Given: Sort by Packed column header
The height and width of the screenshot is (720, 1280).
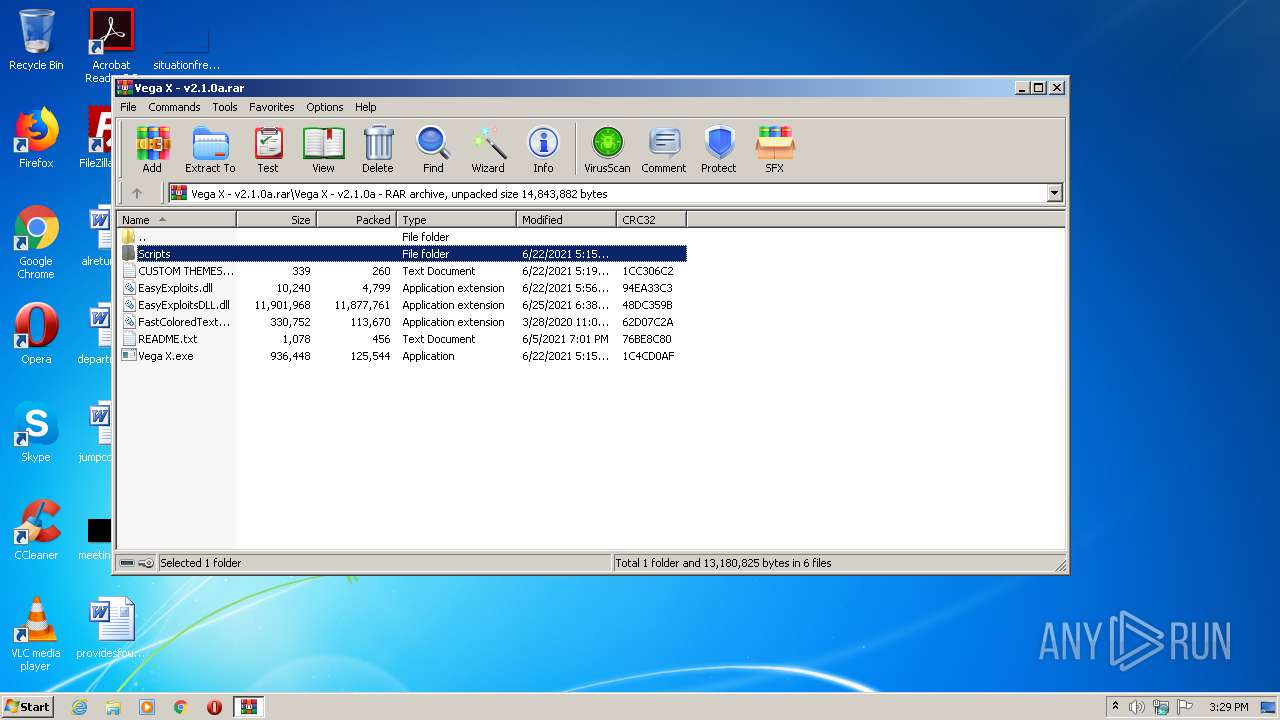Looking at the screenshot, I should tap(357, 219).
